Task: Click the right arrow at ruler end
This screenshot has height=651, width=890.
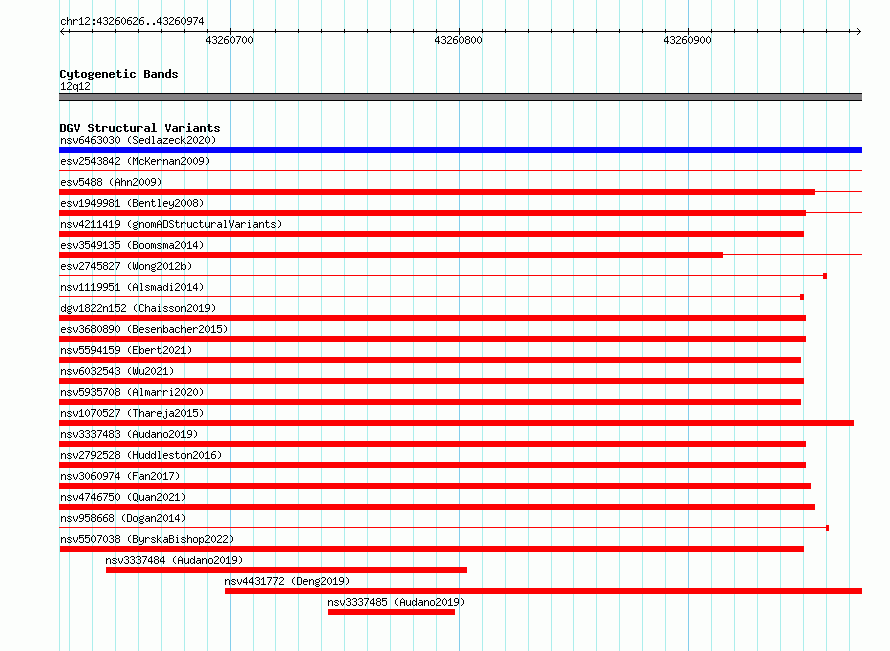Action: tap(858, 31)
